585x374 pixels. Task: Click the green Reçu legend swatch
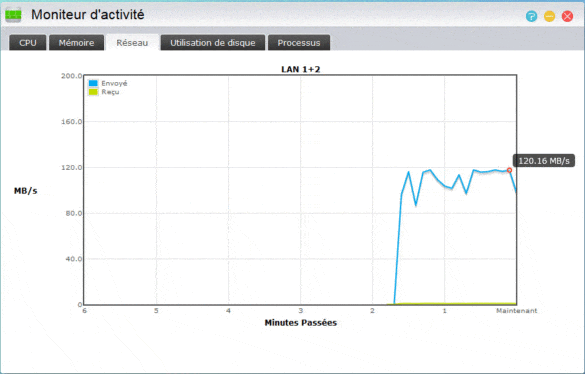click(93, 92)
